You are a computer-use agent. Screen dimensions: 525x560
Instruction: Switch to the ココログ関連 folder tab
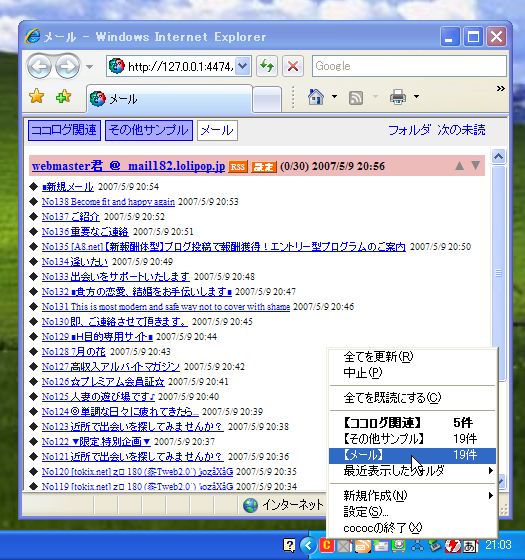pos(64,130)
